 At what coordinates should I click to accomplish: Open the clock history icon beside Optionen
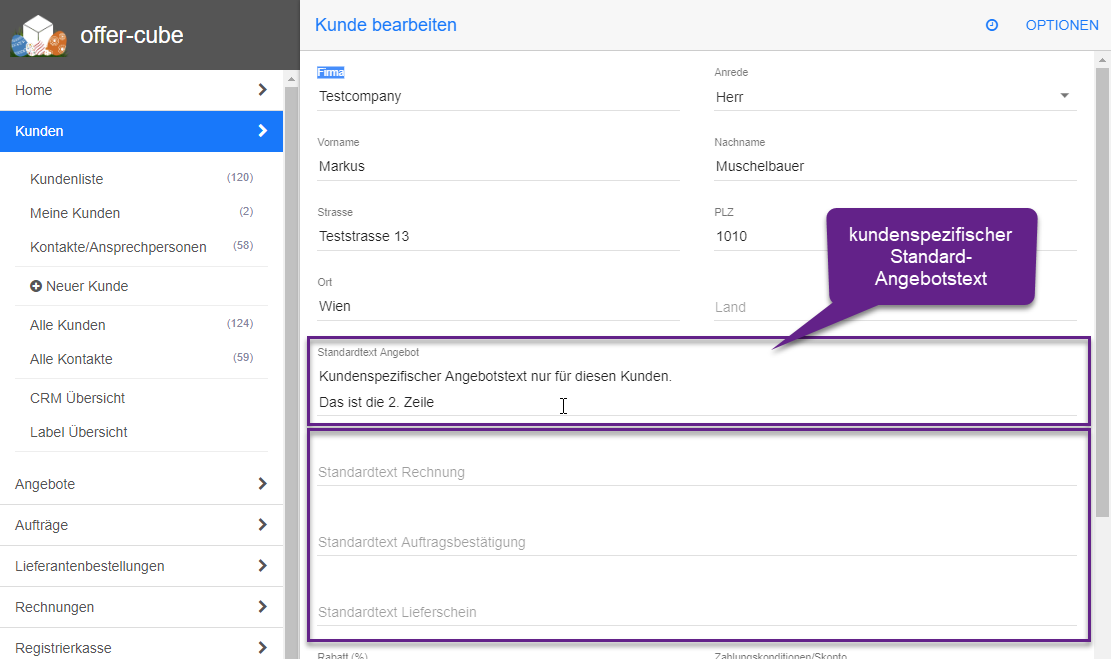992,26
